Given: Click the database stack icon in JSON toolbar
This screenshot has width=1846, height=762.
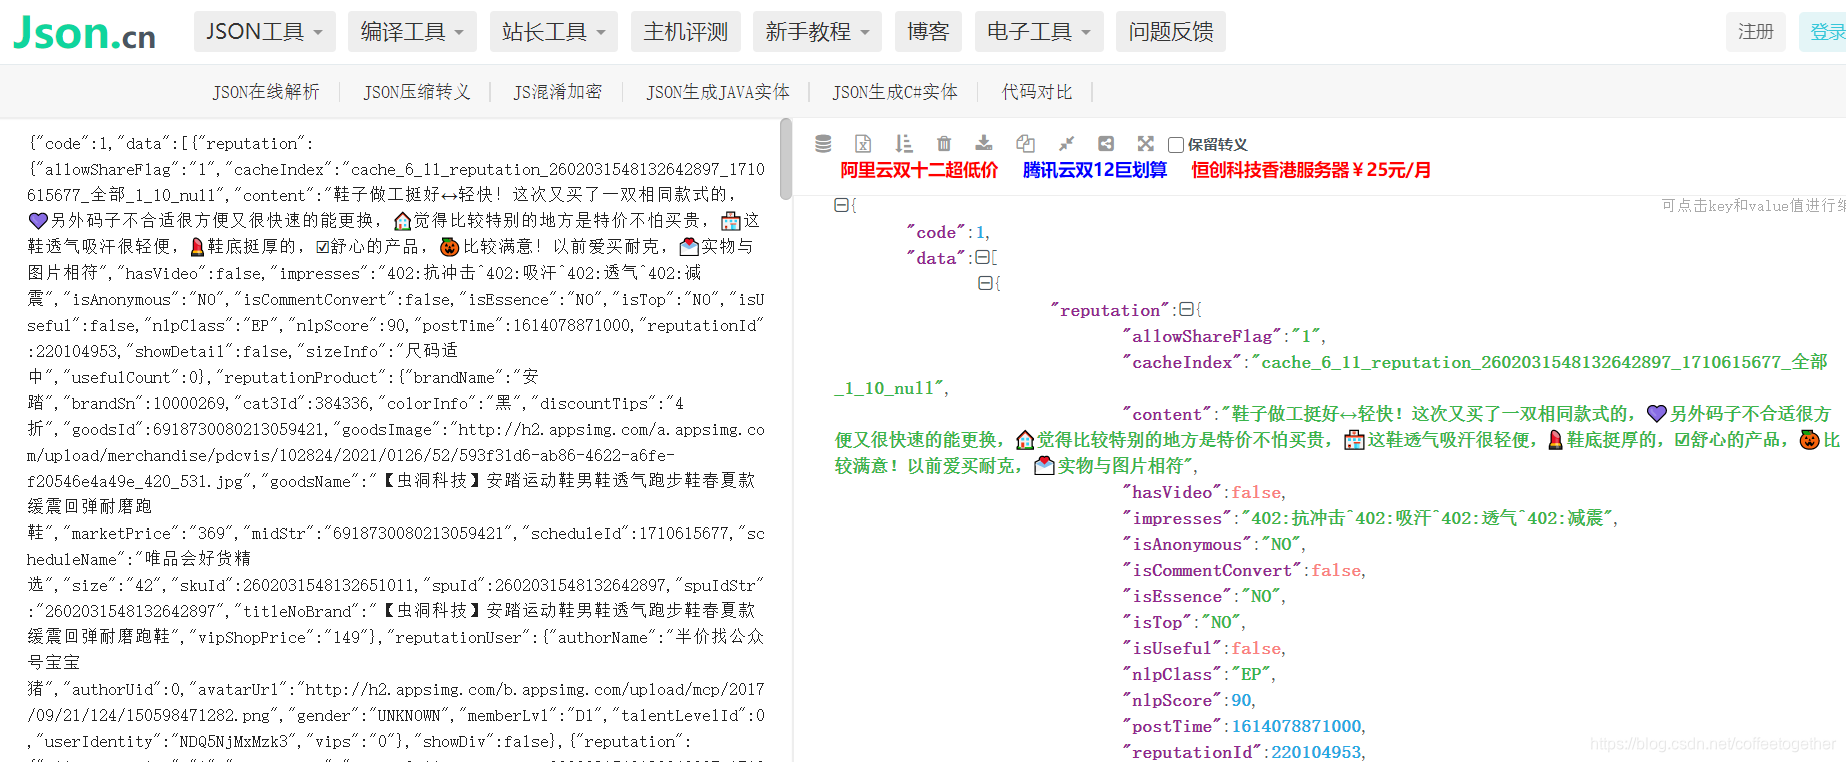Looking at the screenshot, I should (823, 144).
